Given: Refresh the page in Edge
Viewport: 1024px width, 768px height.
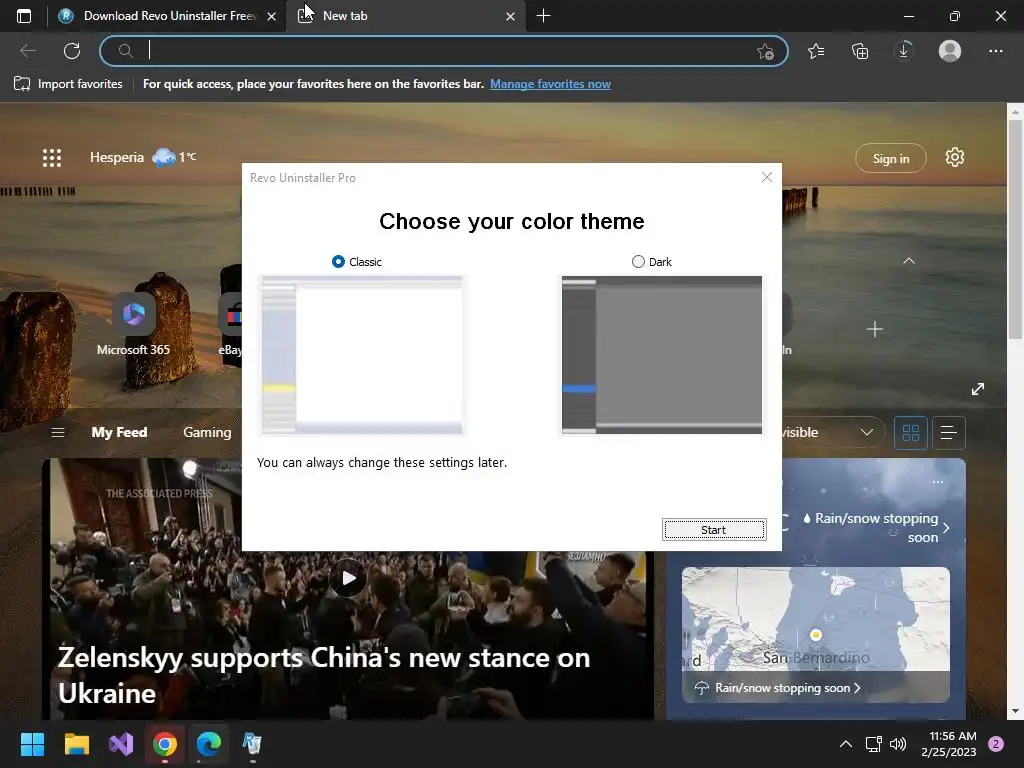Looking at the screenshot, I should click(72, 50).
